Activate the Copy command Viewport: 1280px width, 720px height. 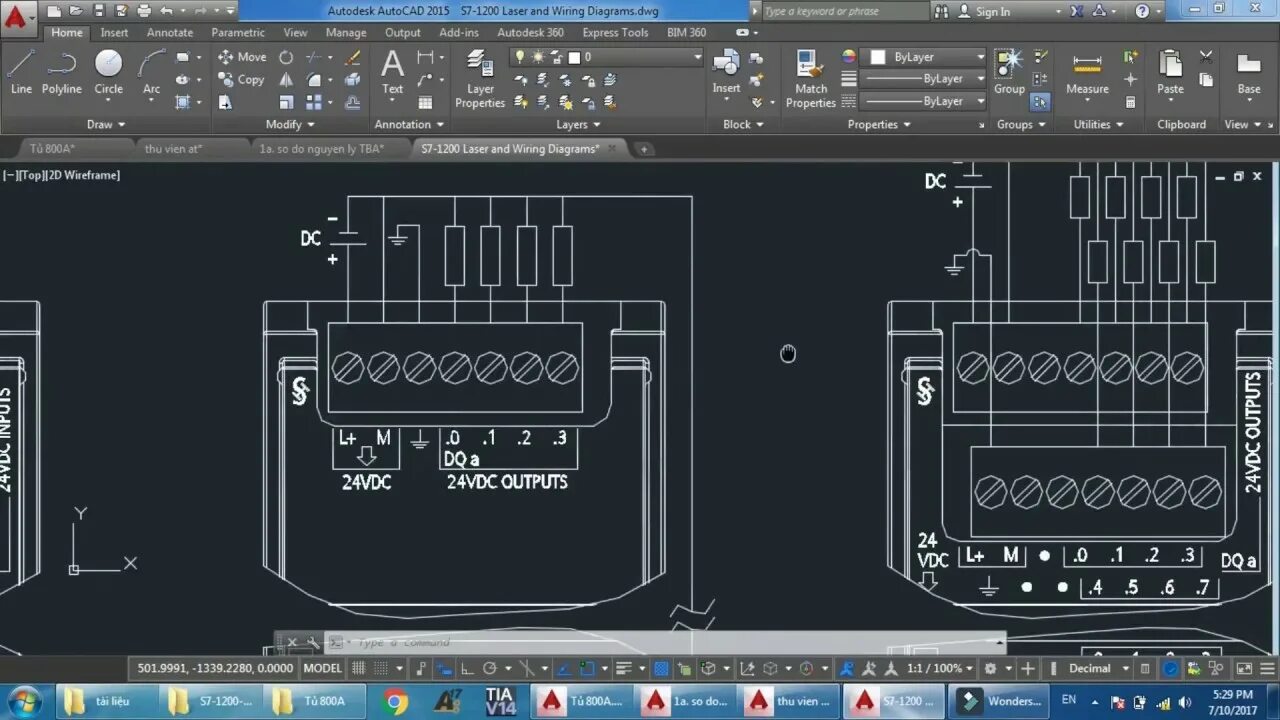coord(242,80)
